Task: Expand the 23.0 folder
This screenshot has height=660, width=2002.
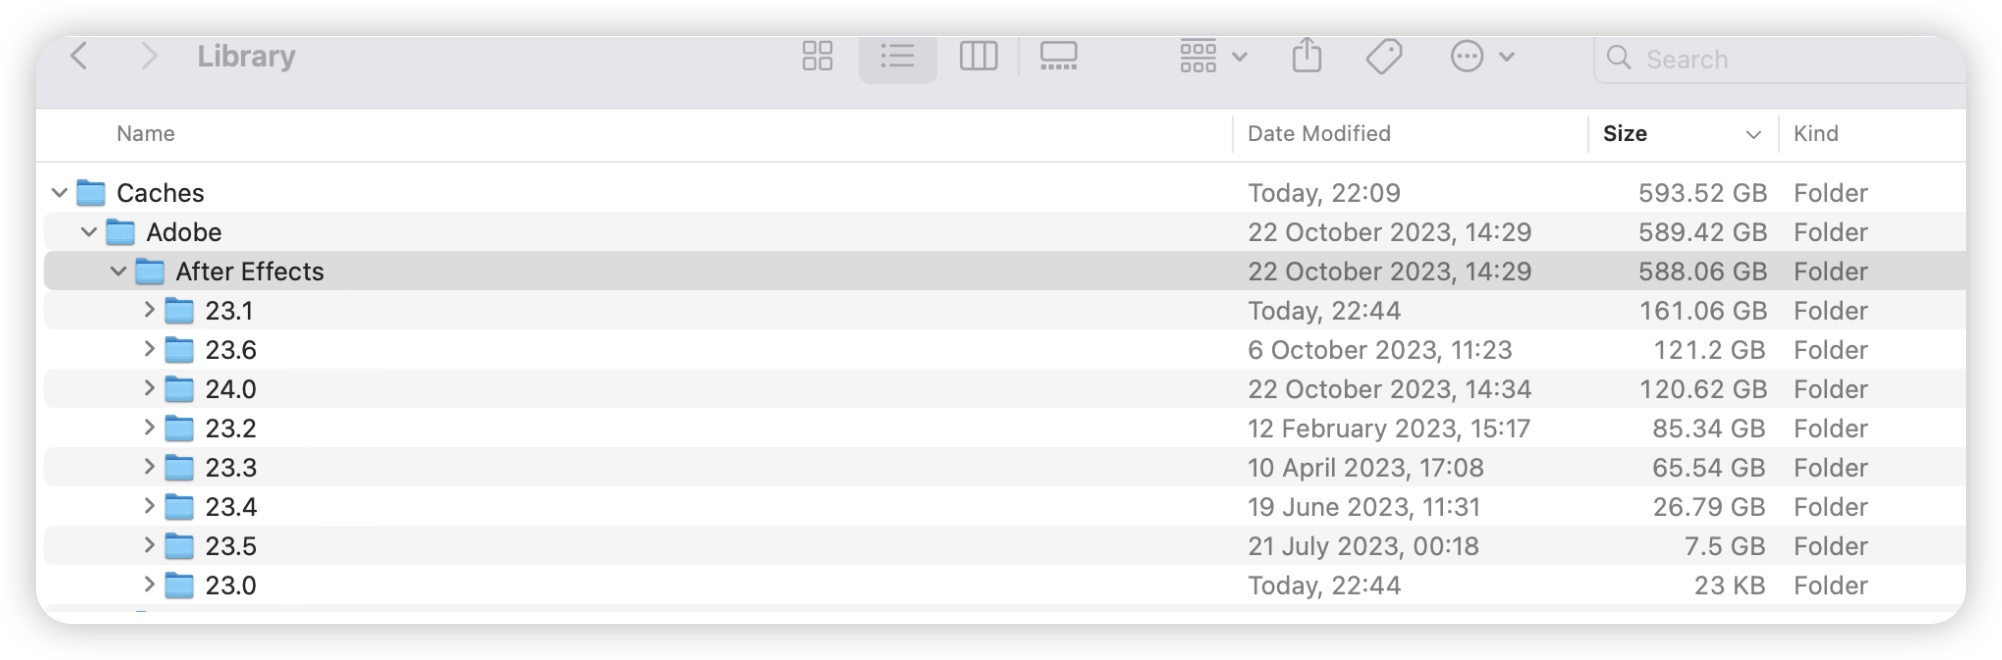Action: coord(149,585)
